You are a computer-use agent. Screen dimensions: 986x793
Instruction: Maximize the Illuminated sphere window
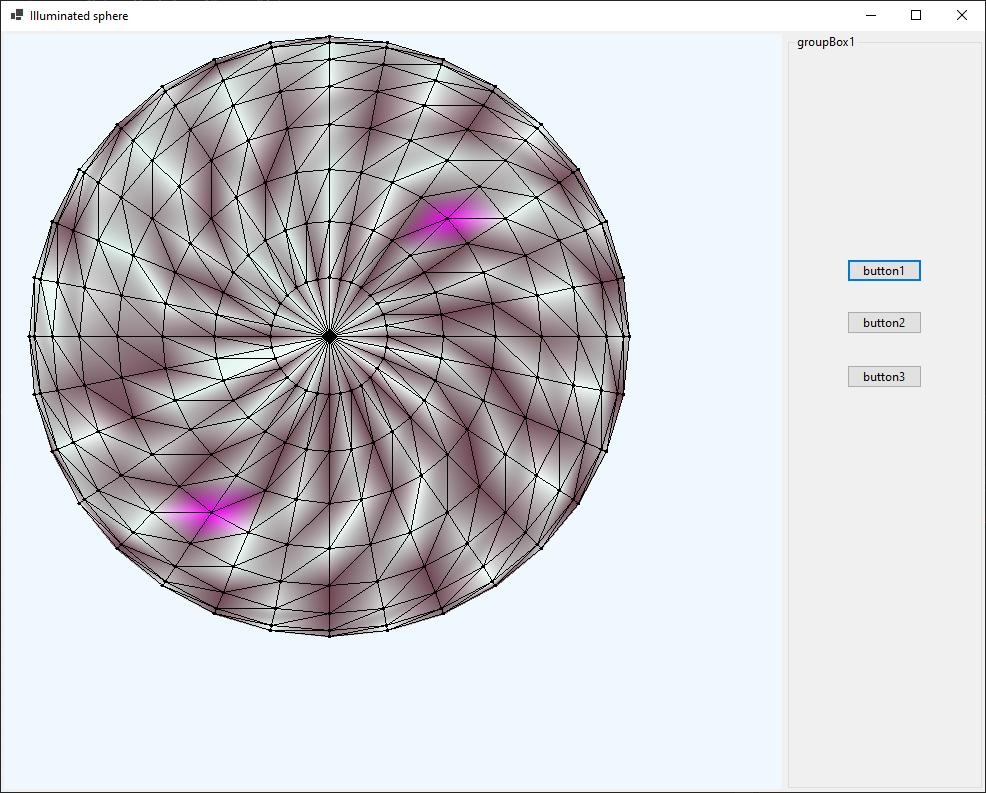(916, 15)
